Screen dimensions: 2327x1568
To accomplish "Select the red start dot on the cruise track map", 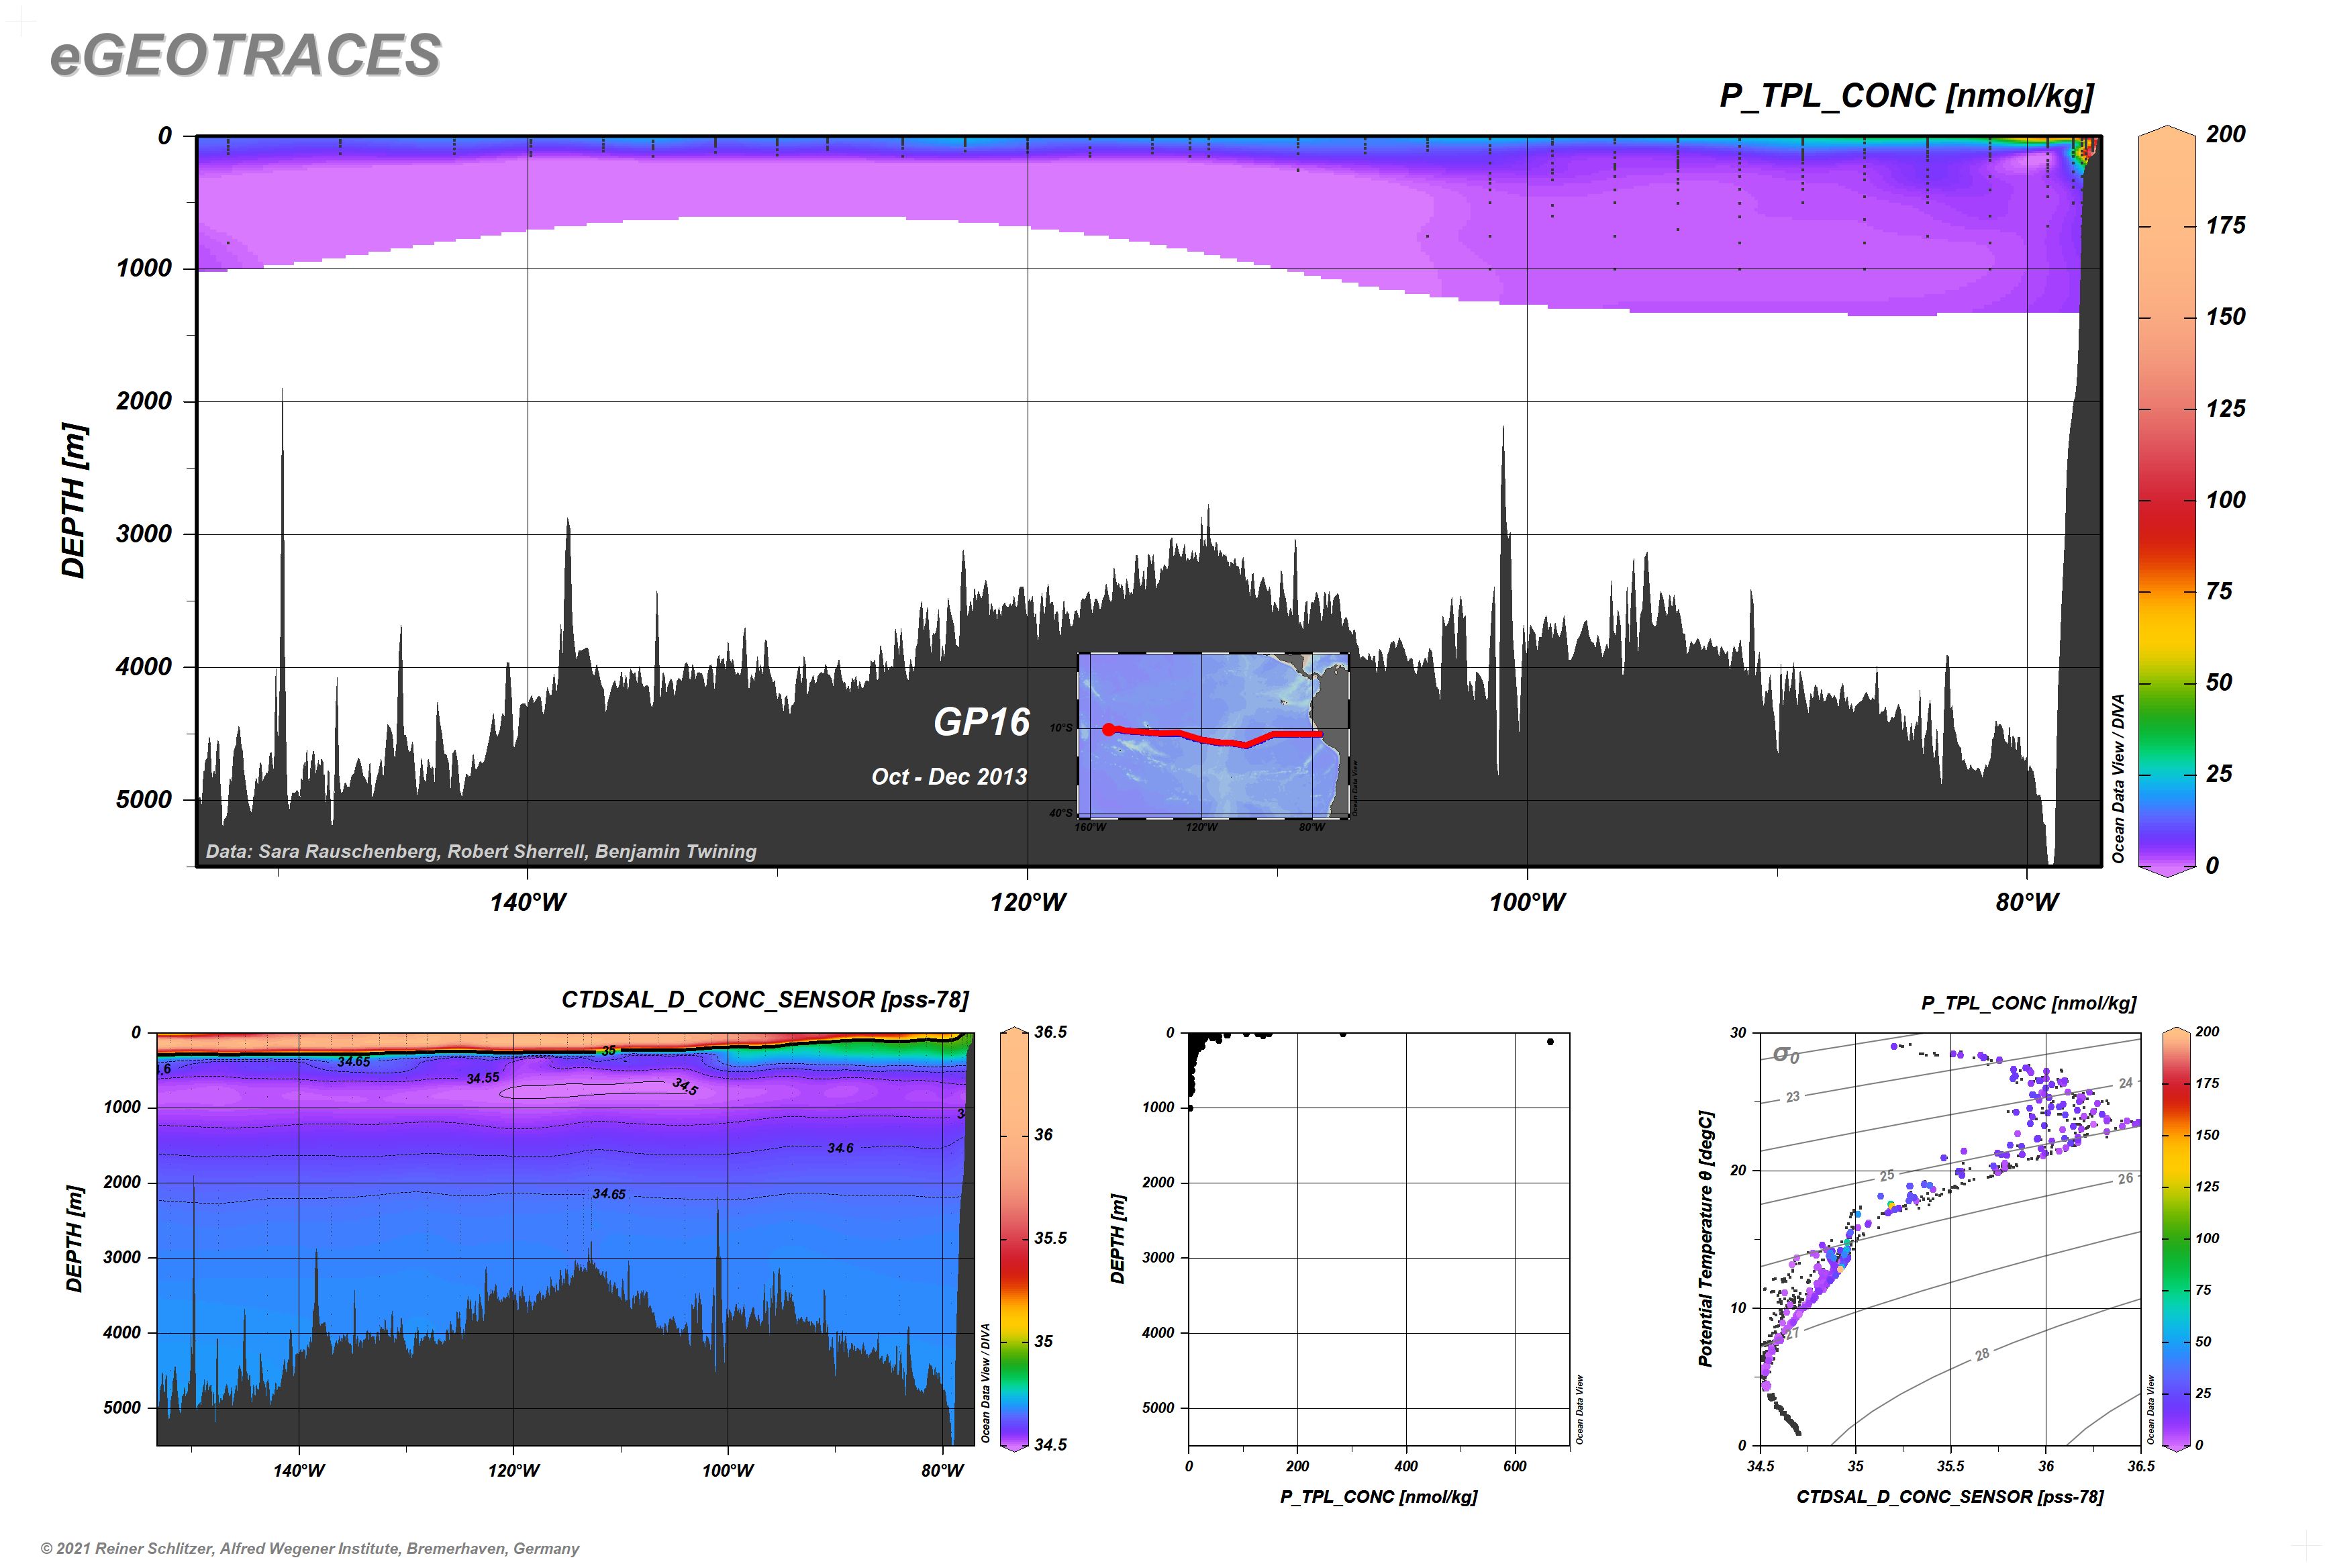I will (1108, 729).
